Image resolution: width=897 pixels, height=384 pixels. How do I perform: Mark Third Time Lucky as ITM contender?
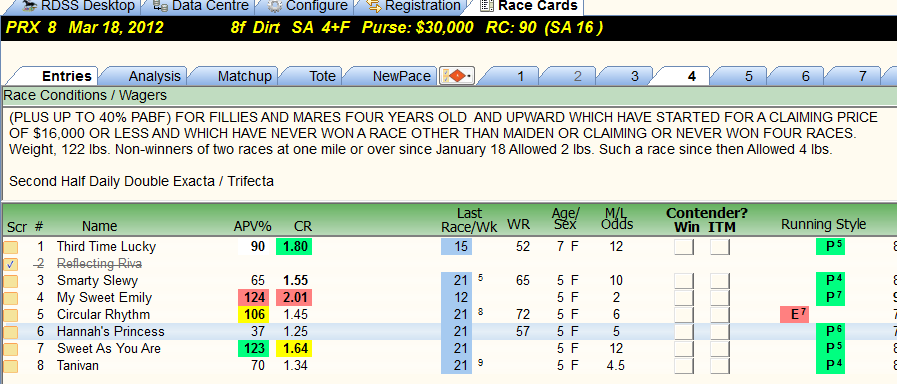click(x=720, y=247)
